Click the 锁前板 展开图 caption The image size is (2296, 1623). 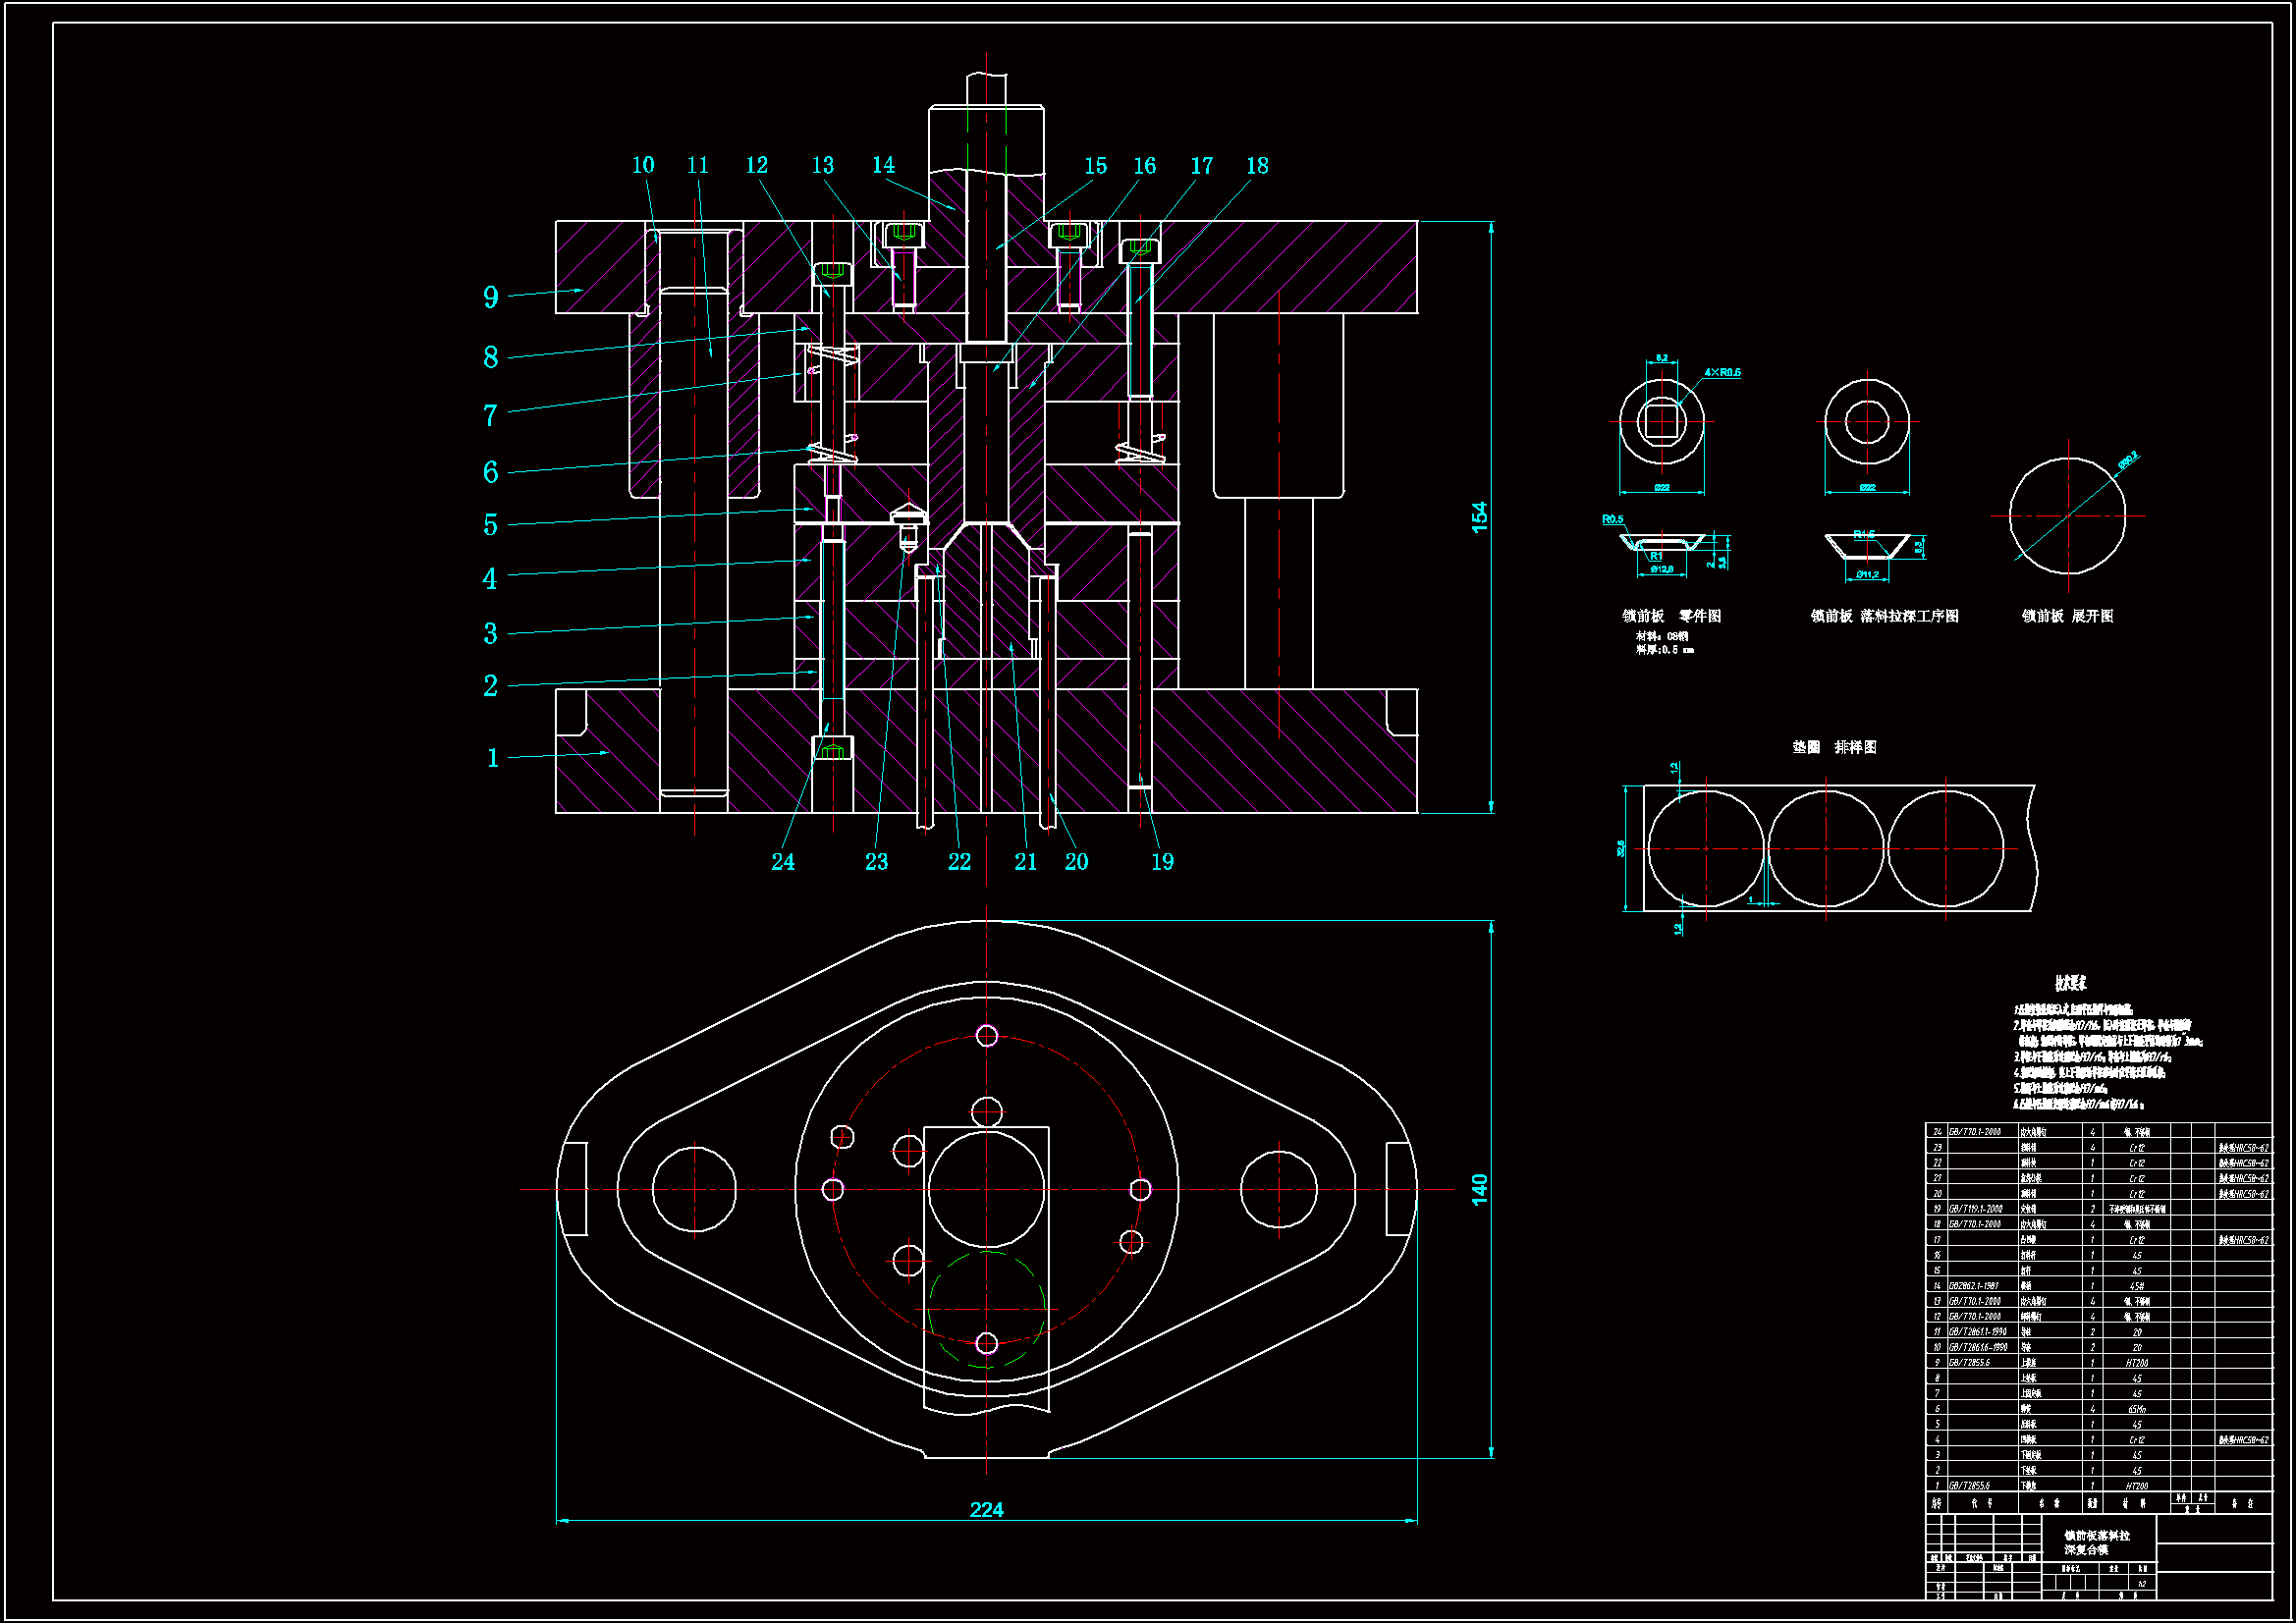[x=2067, y=616]
